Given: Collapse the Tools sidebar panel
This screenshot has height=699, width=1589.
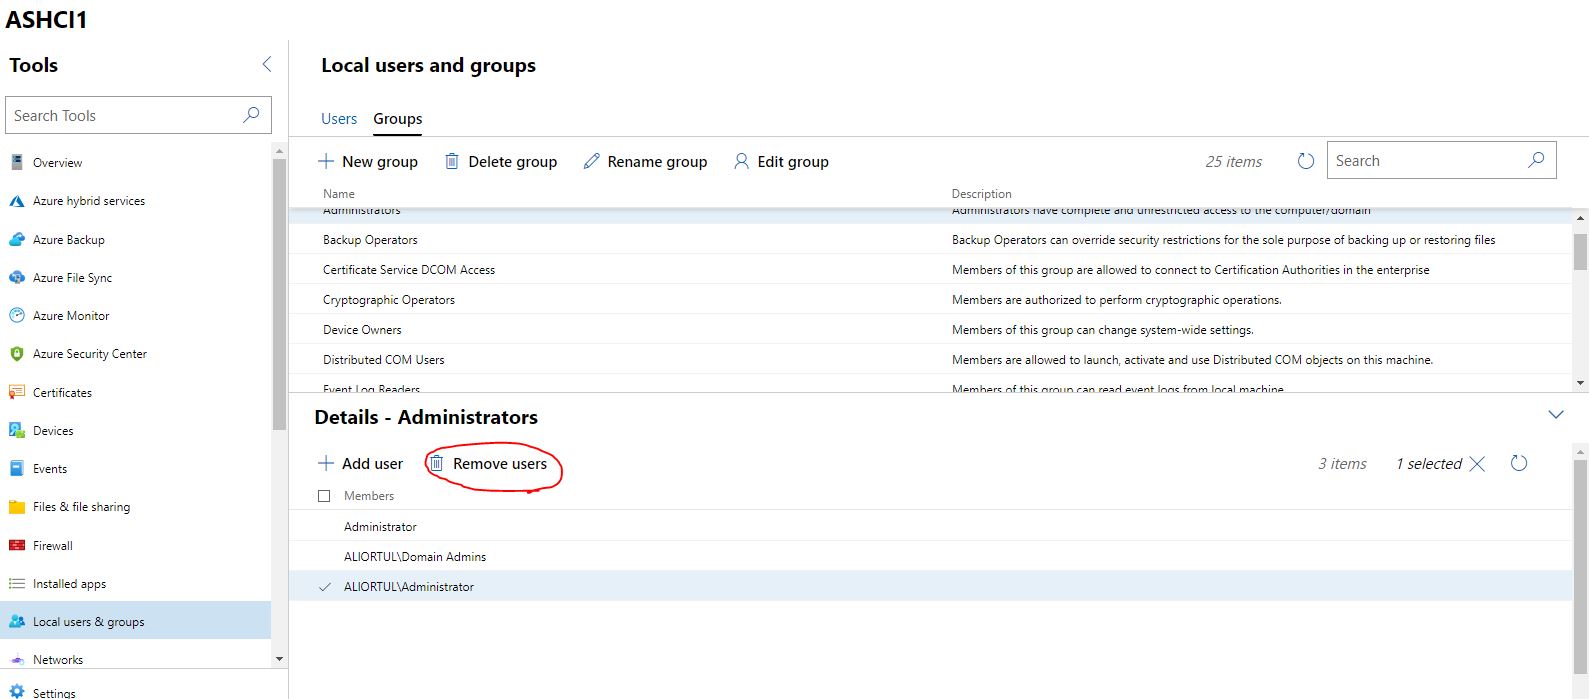Looking at the screenshot, I should click(x=267, y=64).
